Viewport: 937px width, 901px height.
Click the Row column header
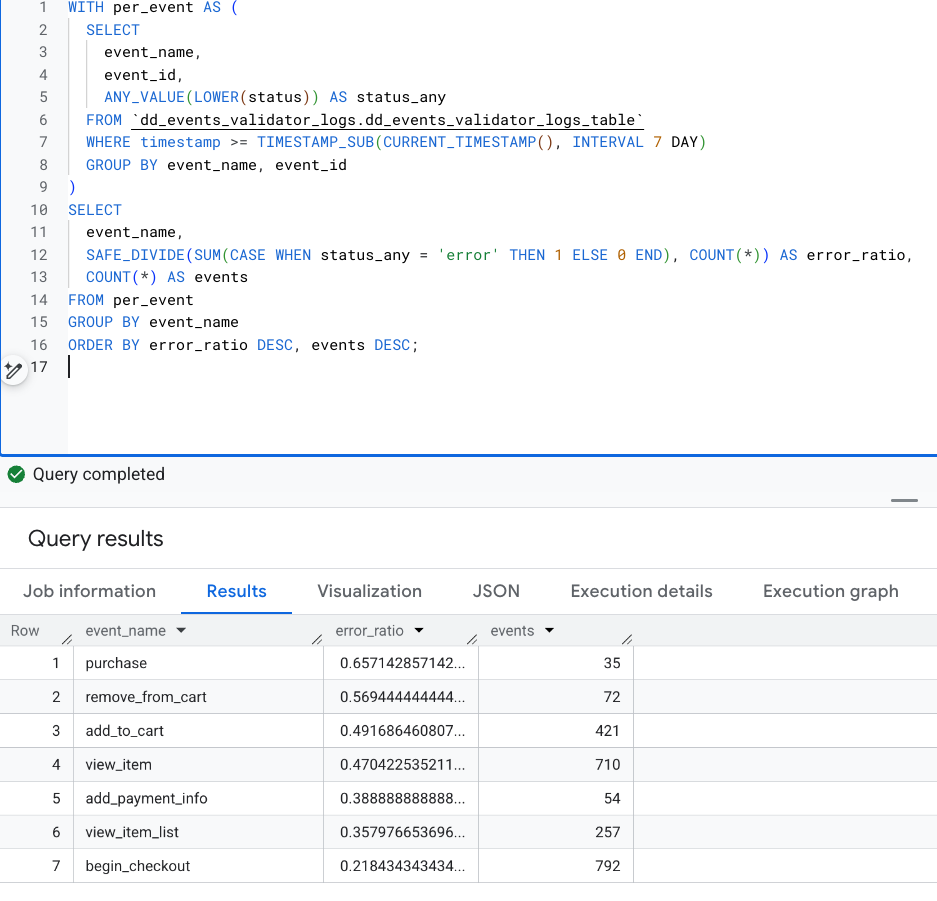tap(25, 630)
